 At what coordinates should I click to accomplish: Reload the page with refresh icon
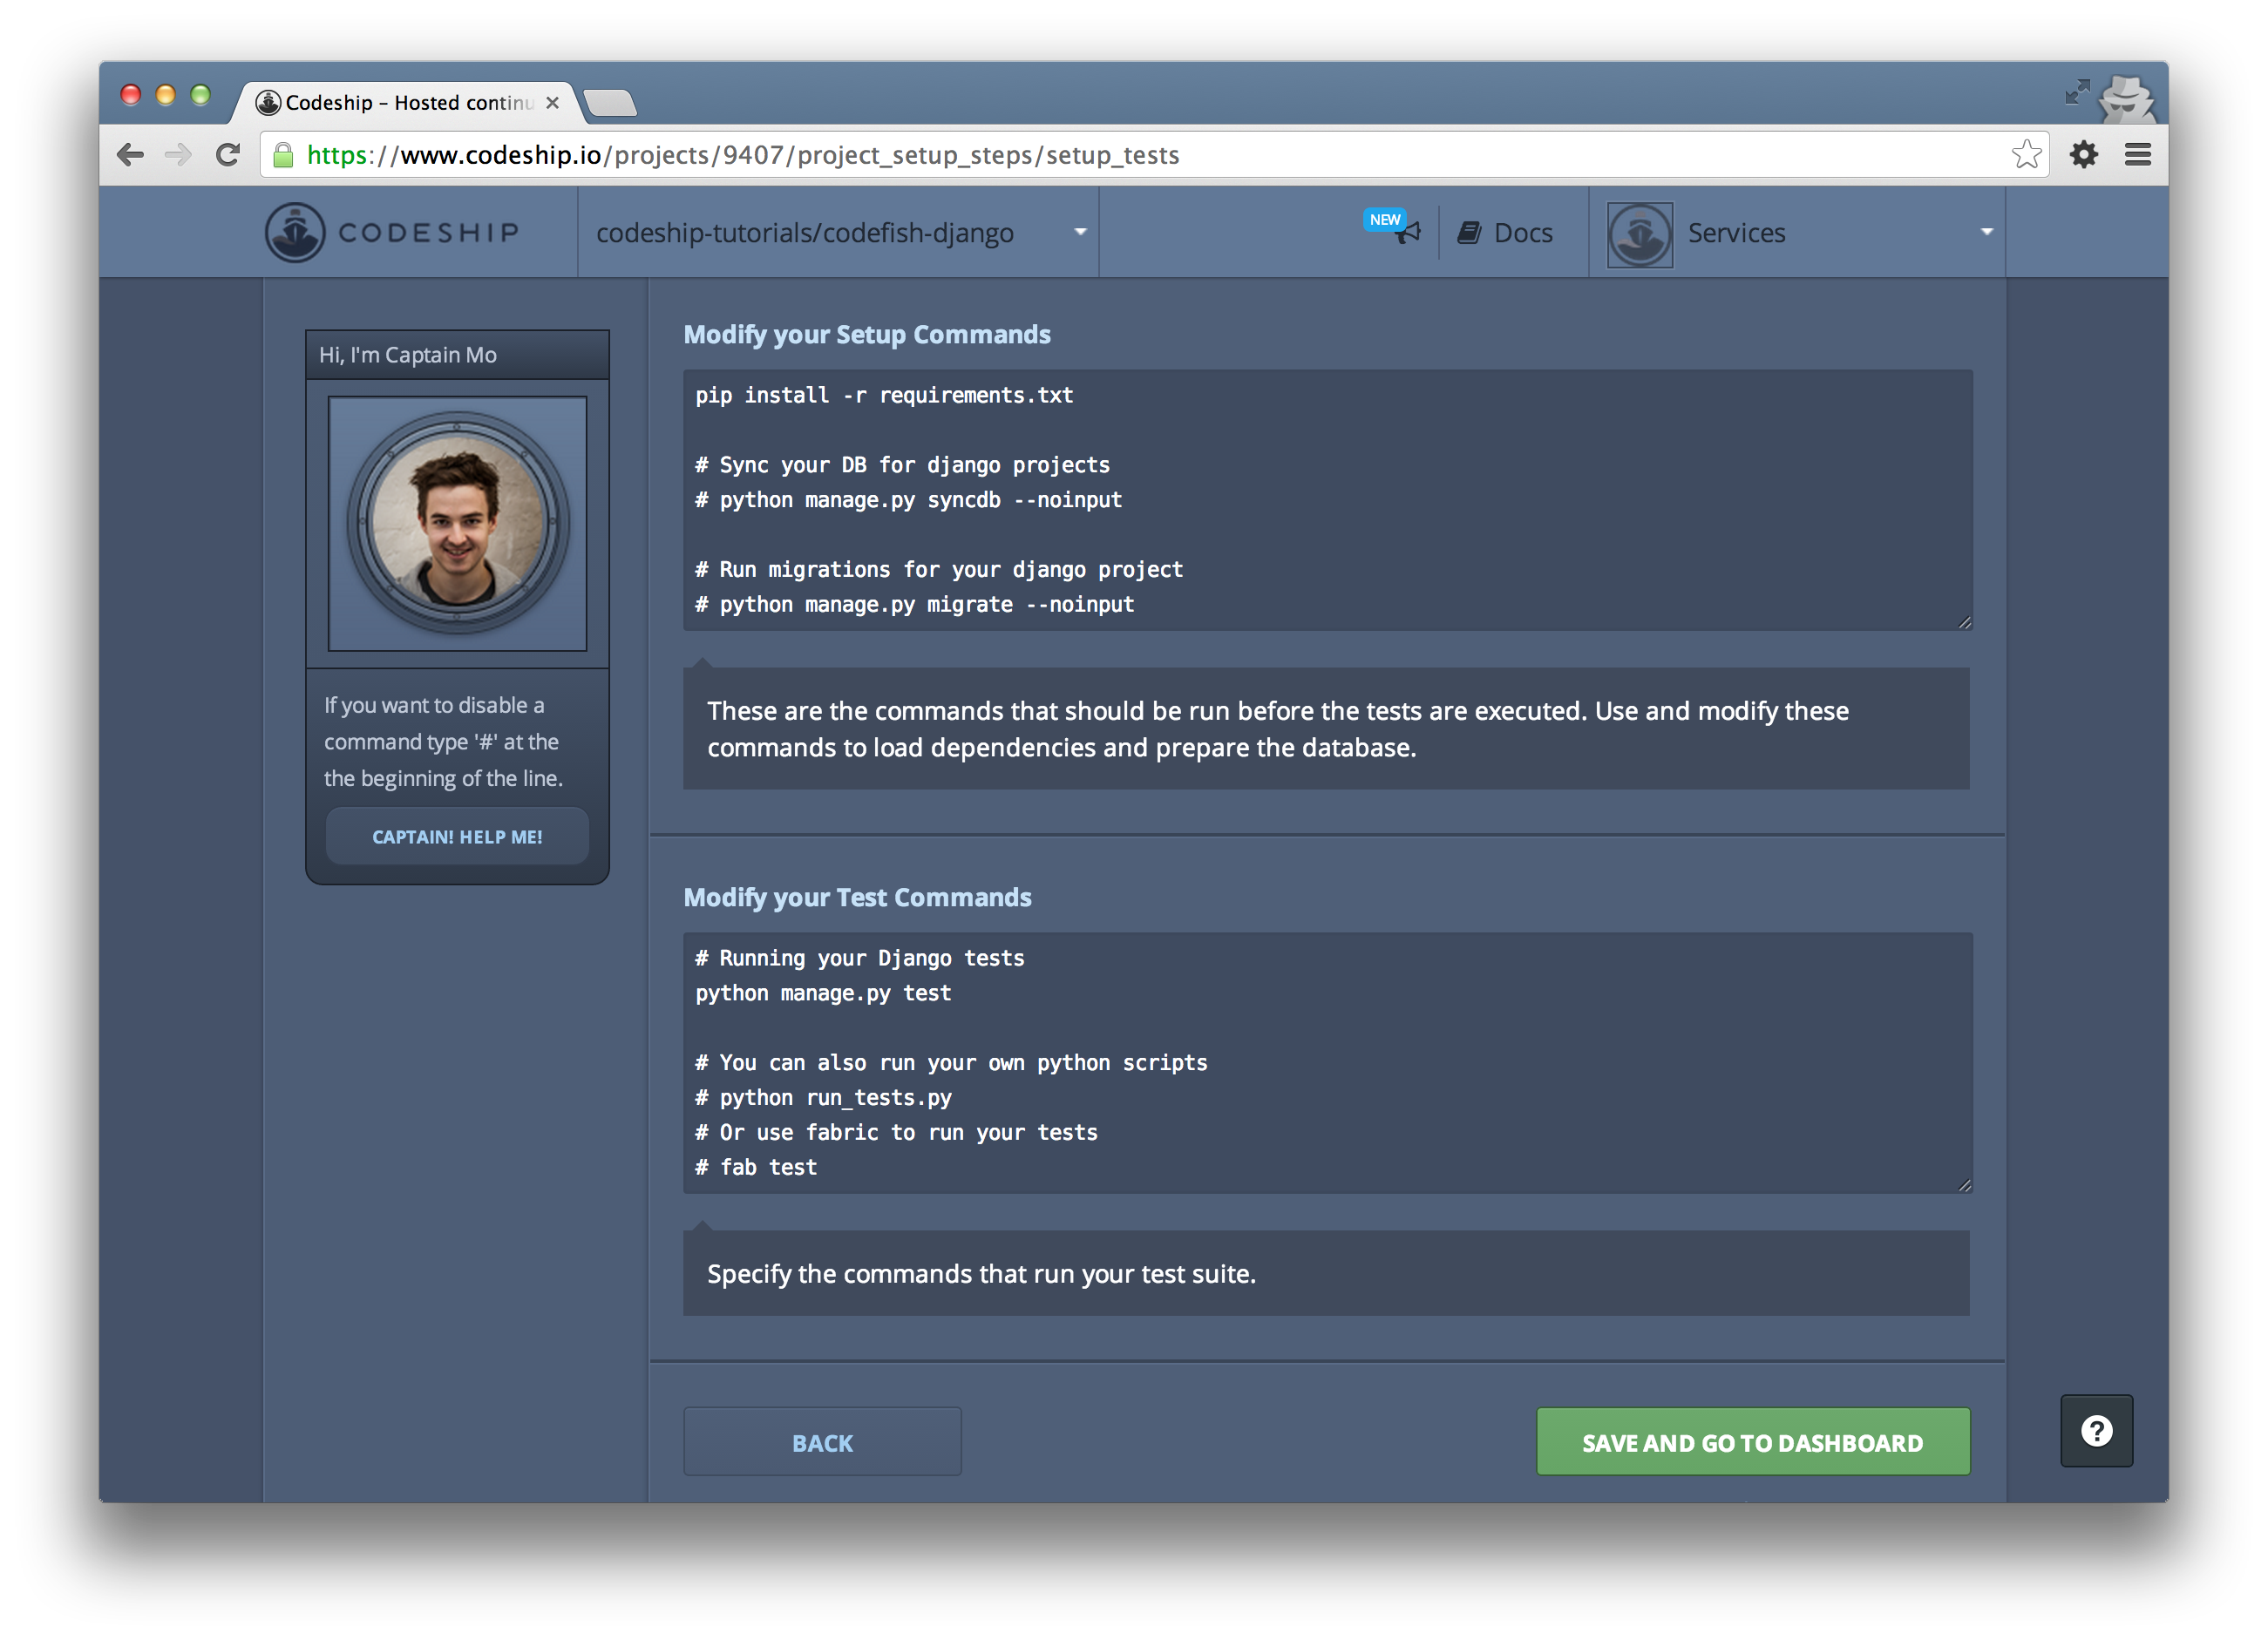(228, 155)
